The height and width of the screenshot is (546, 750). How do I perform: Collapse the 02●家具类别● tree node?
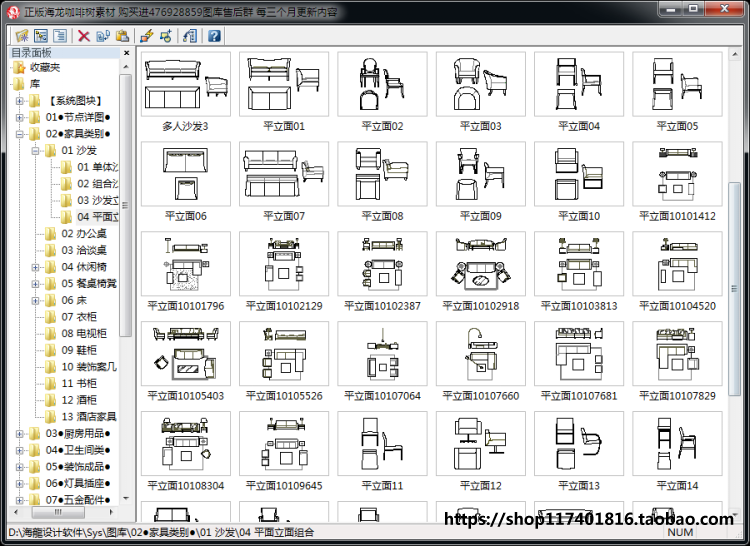coord(20,134)
